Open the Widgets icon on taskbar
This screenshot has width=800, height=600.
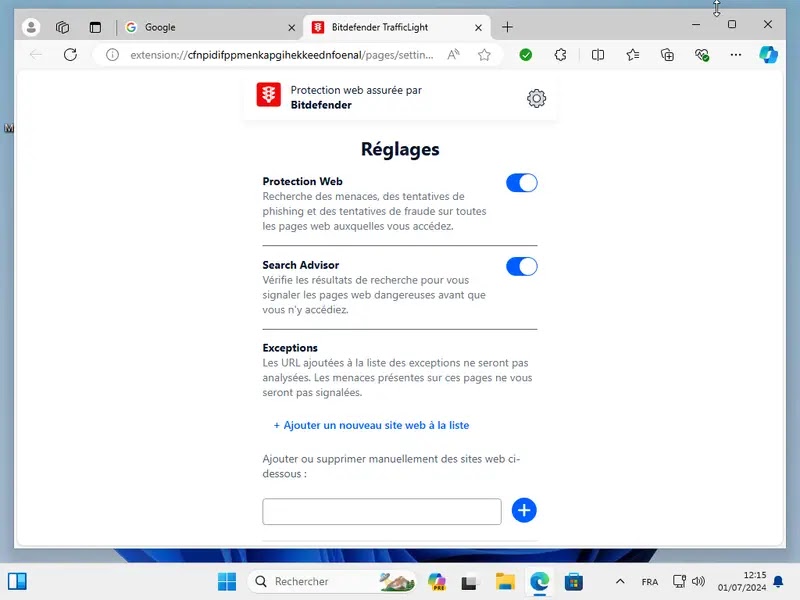17,581
